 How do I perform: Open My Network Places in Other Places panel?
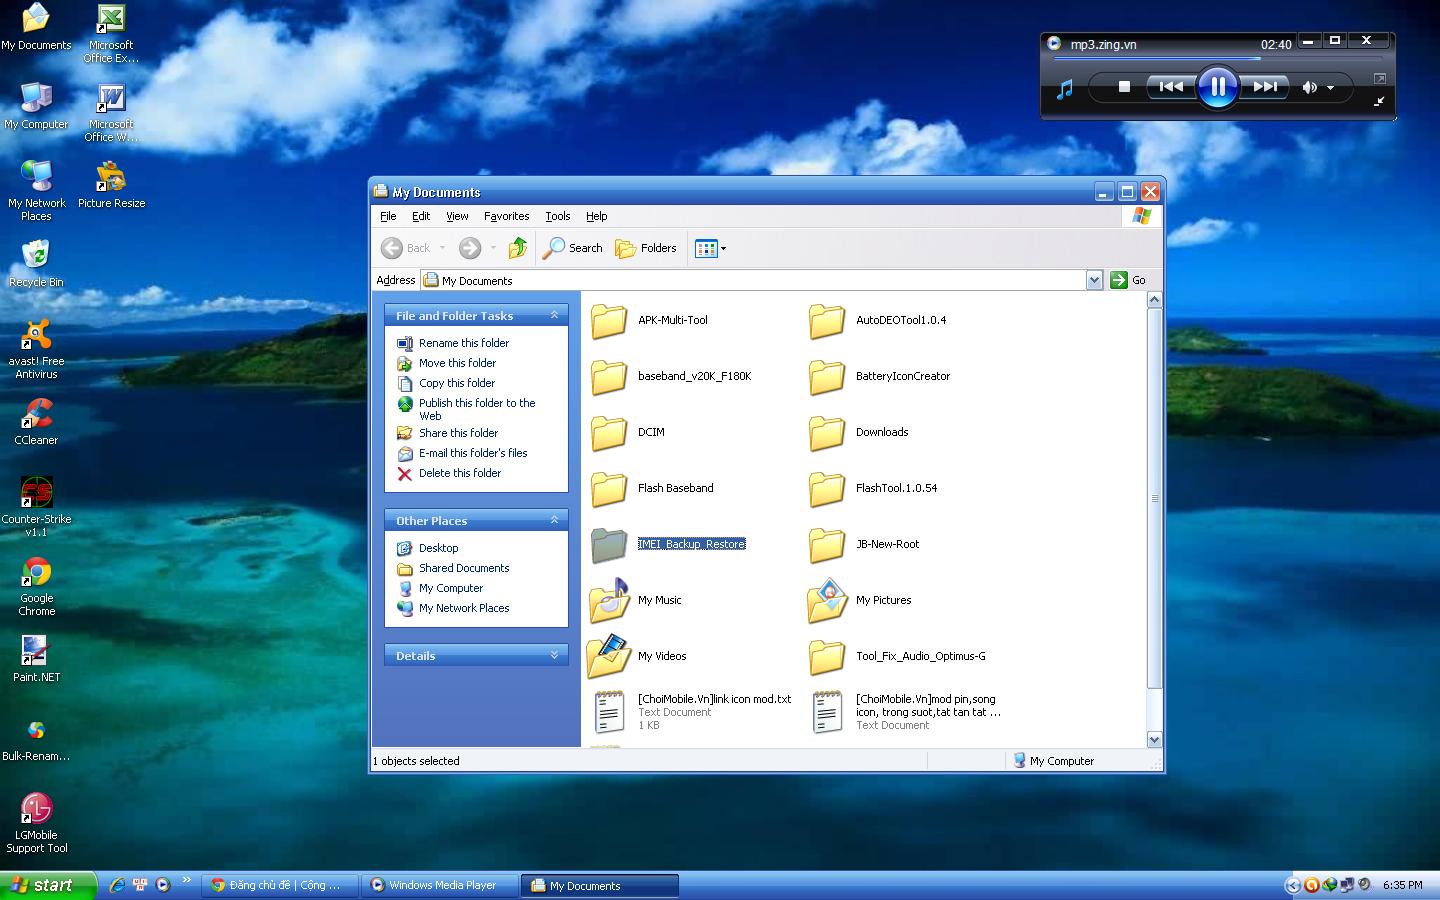point(464,608)
